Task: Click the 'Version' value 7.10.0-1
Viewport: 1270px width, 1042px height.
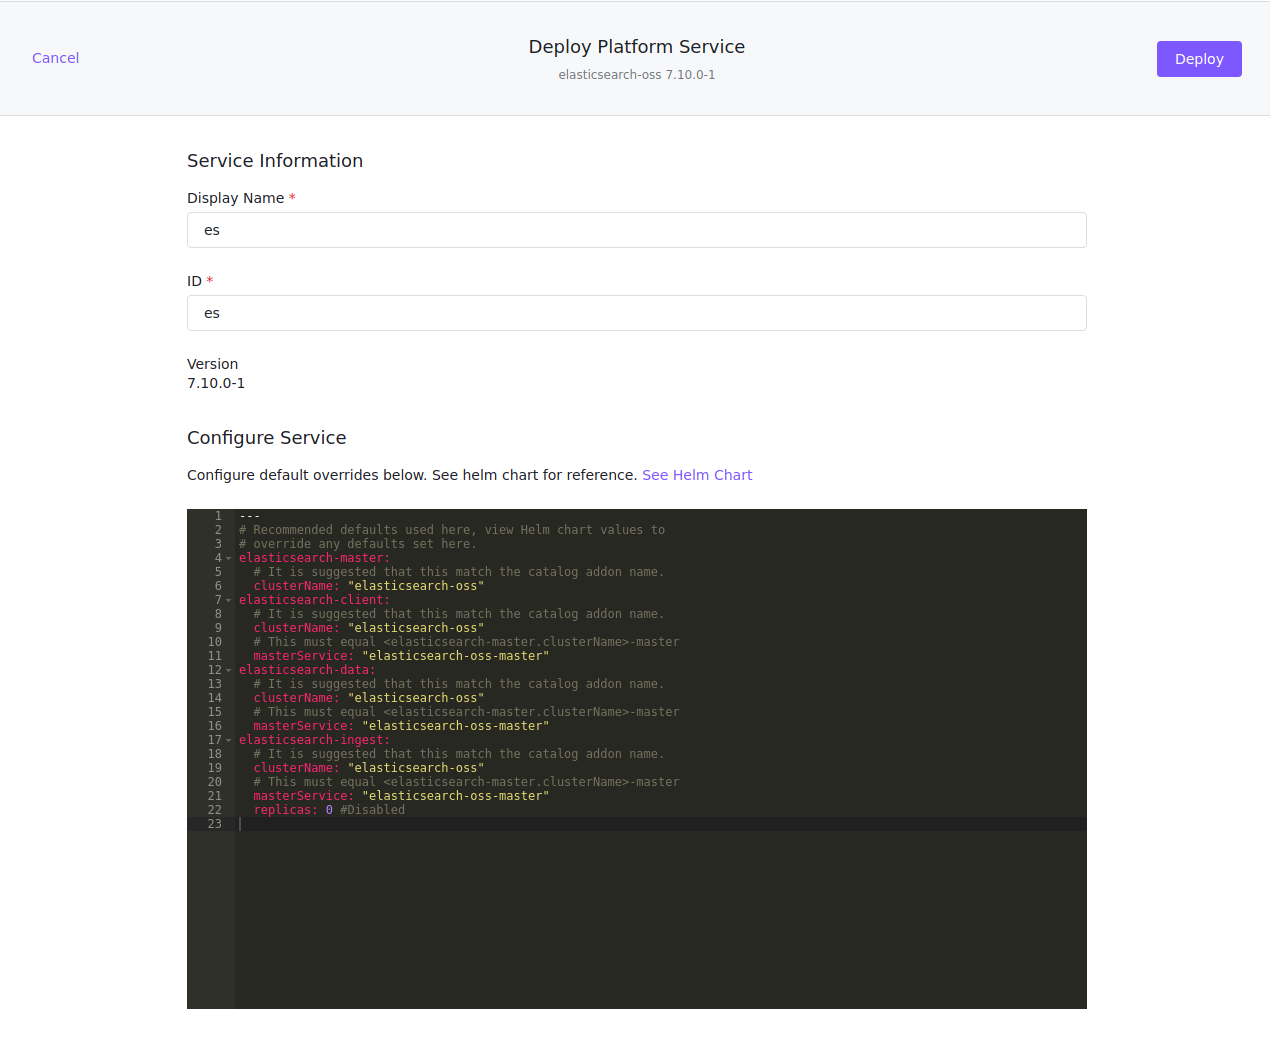Action: [216, 383]
